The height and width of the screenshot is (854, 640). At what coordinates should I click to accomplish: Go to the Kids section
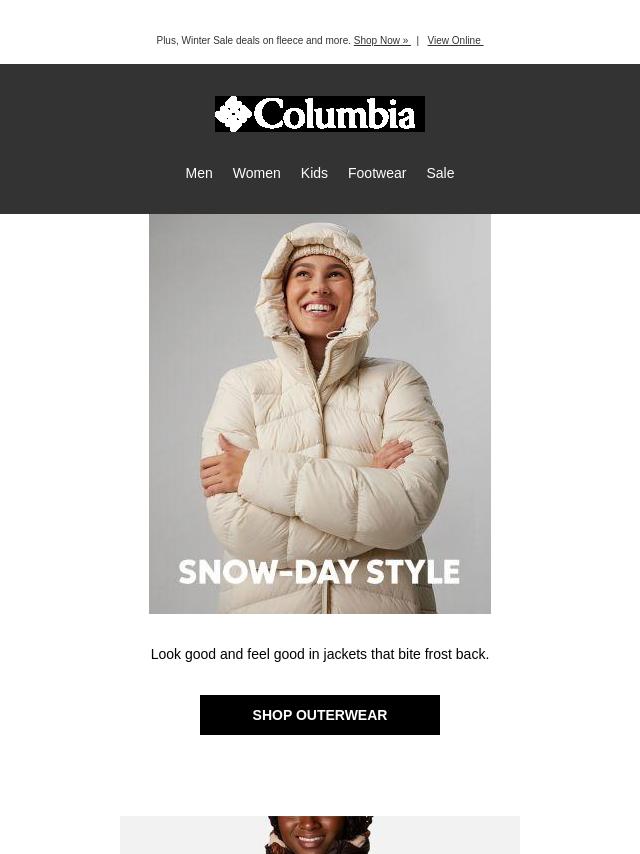click(x=314, y=173)
